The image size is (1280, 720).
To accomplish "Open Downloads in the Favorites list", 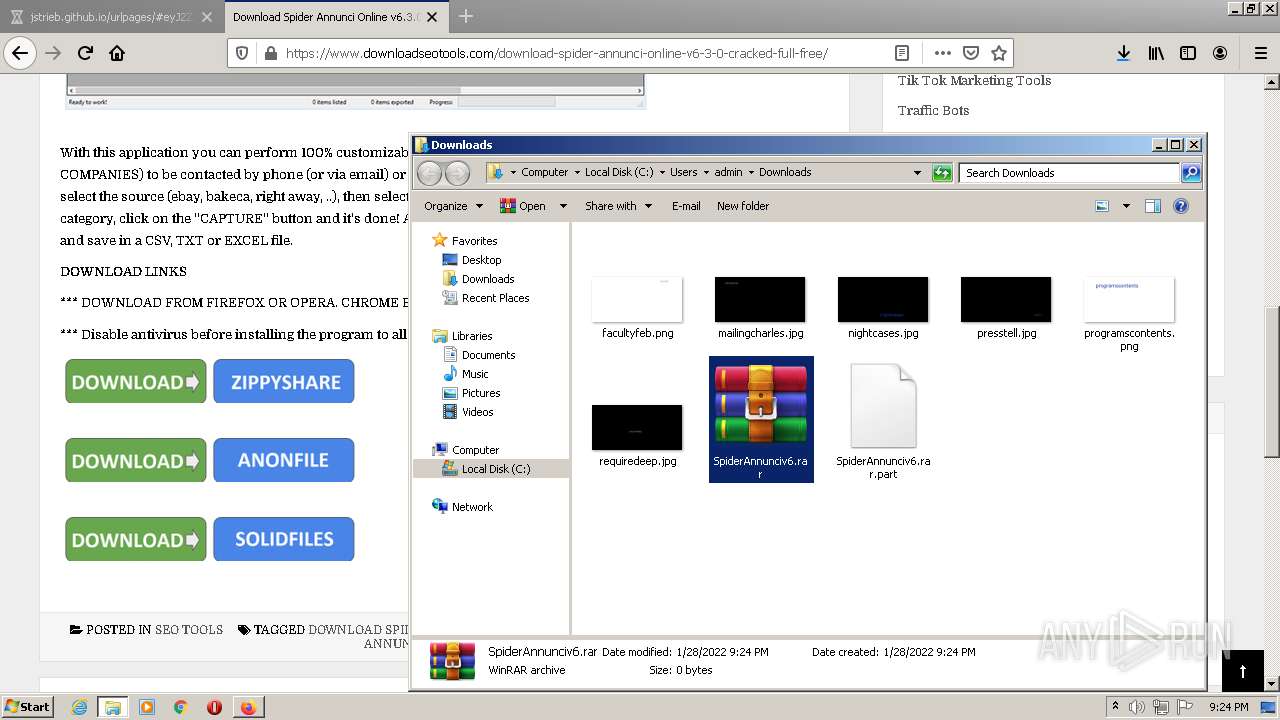I will 488,279.
